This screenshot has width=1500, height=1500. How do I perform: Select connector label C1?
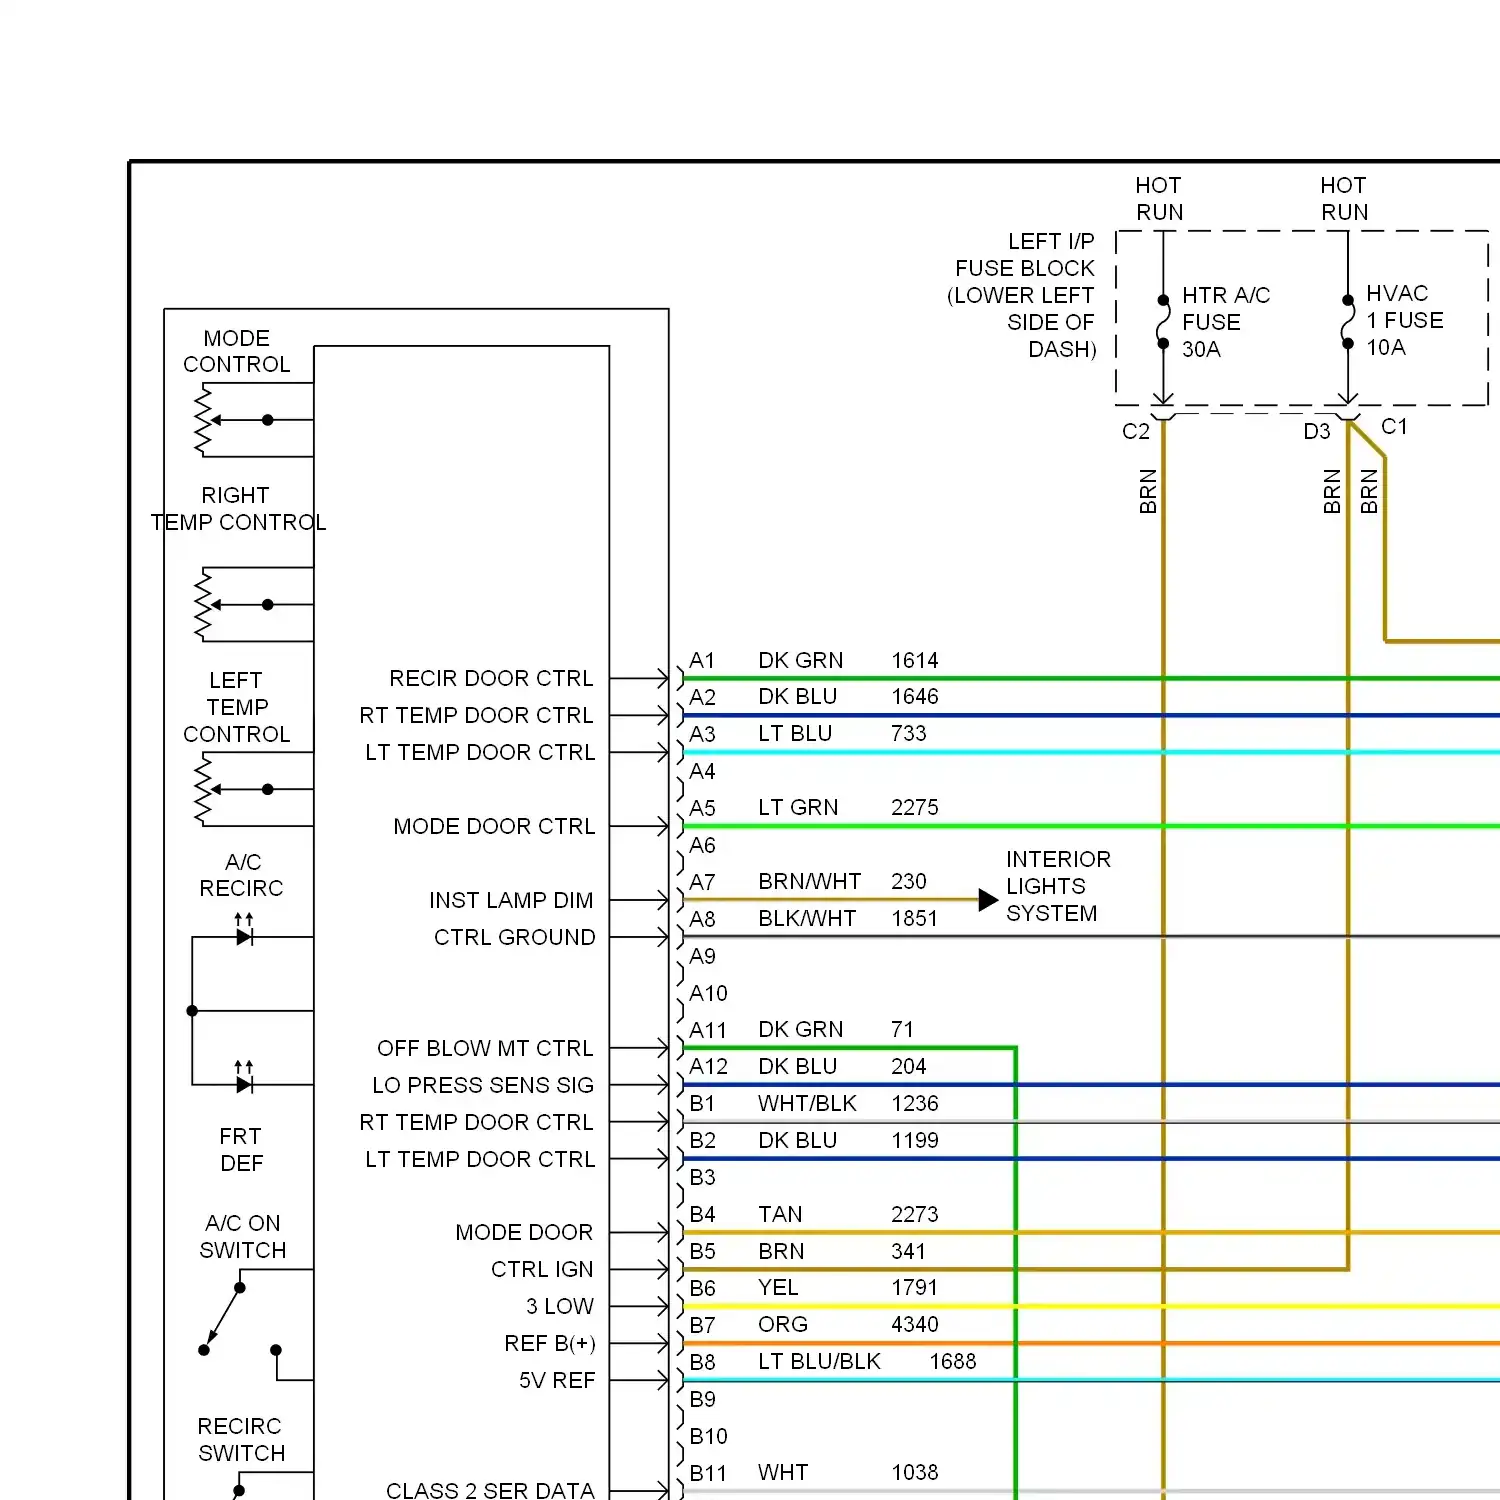1394,427
